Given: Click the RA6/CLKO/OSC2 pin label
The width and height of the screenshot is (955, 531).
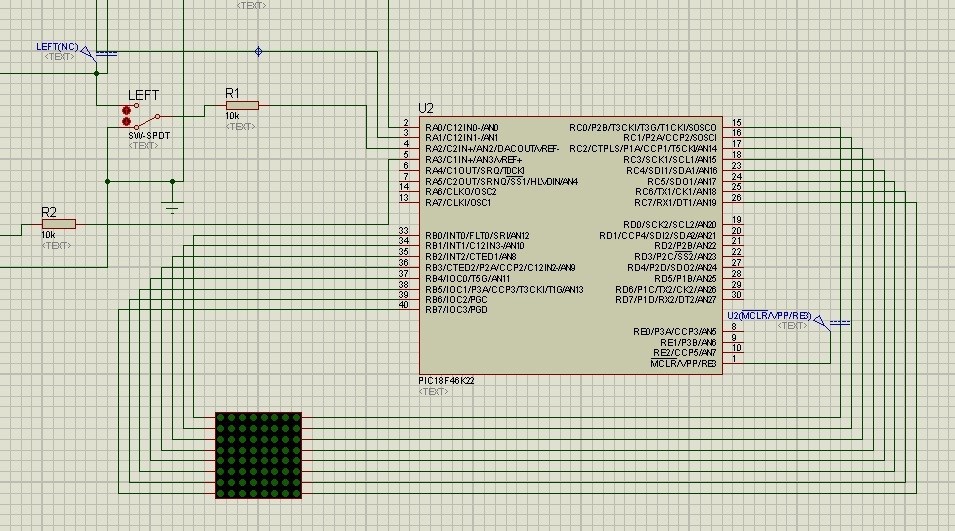Looking at the screenshot, I should coord(461,191).
